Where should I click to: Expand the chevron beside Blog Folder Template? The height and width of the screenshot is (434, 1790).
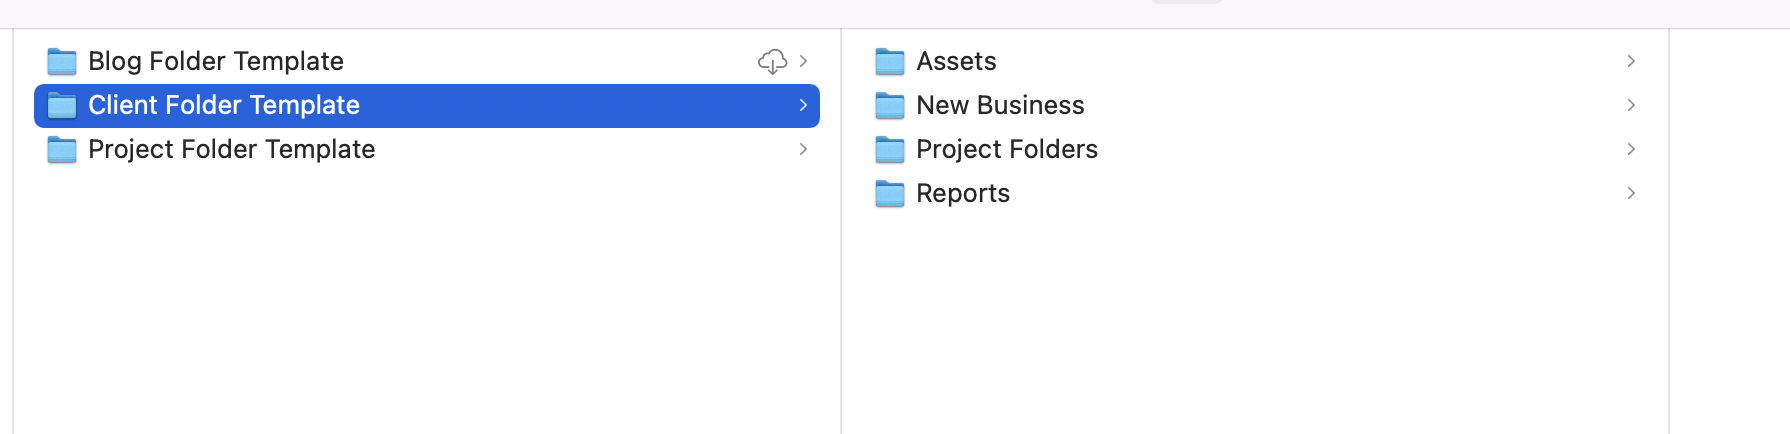(803, 61)
